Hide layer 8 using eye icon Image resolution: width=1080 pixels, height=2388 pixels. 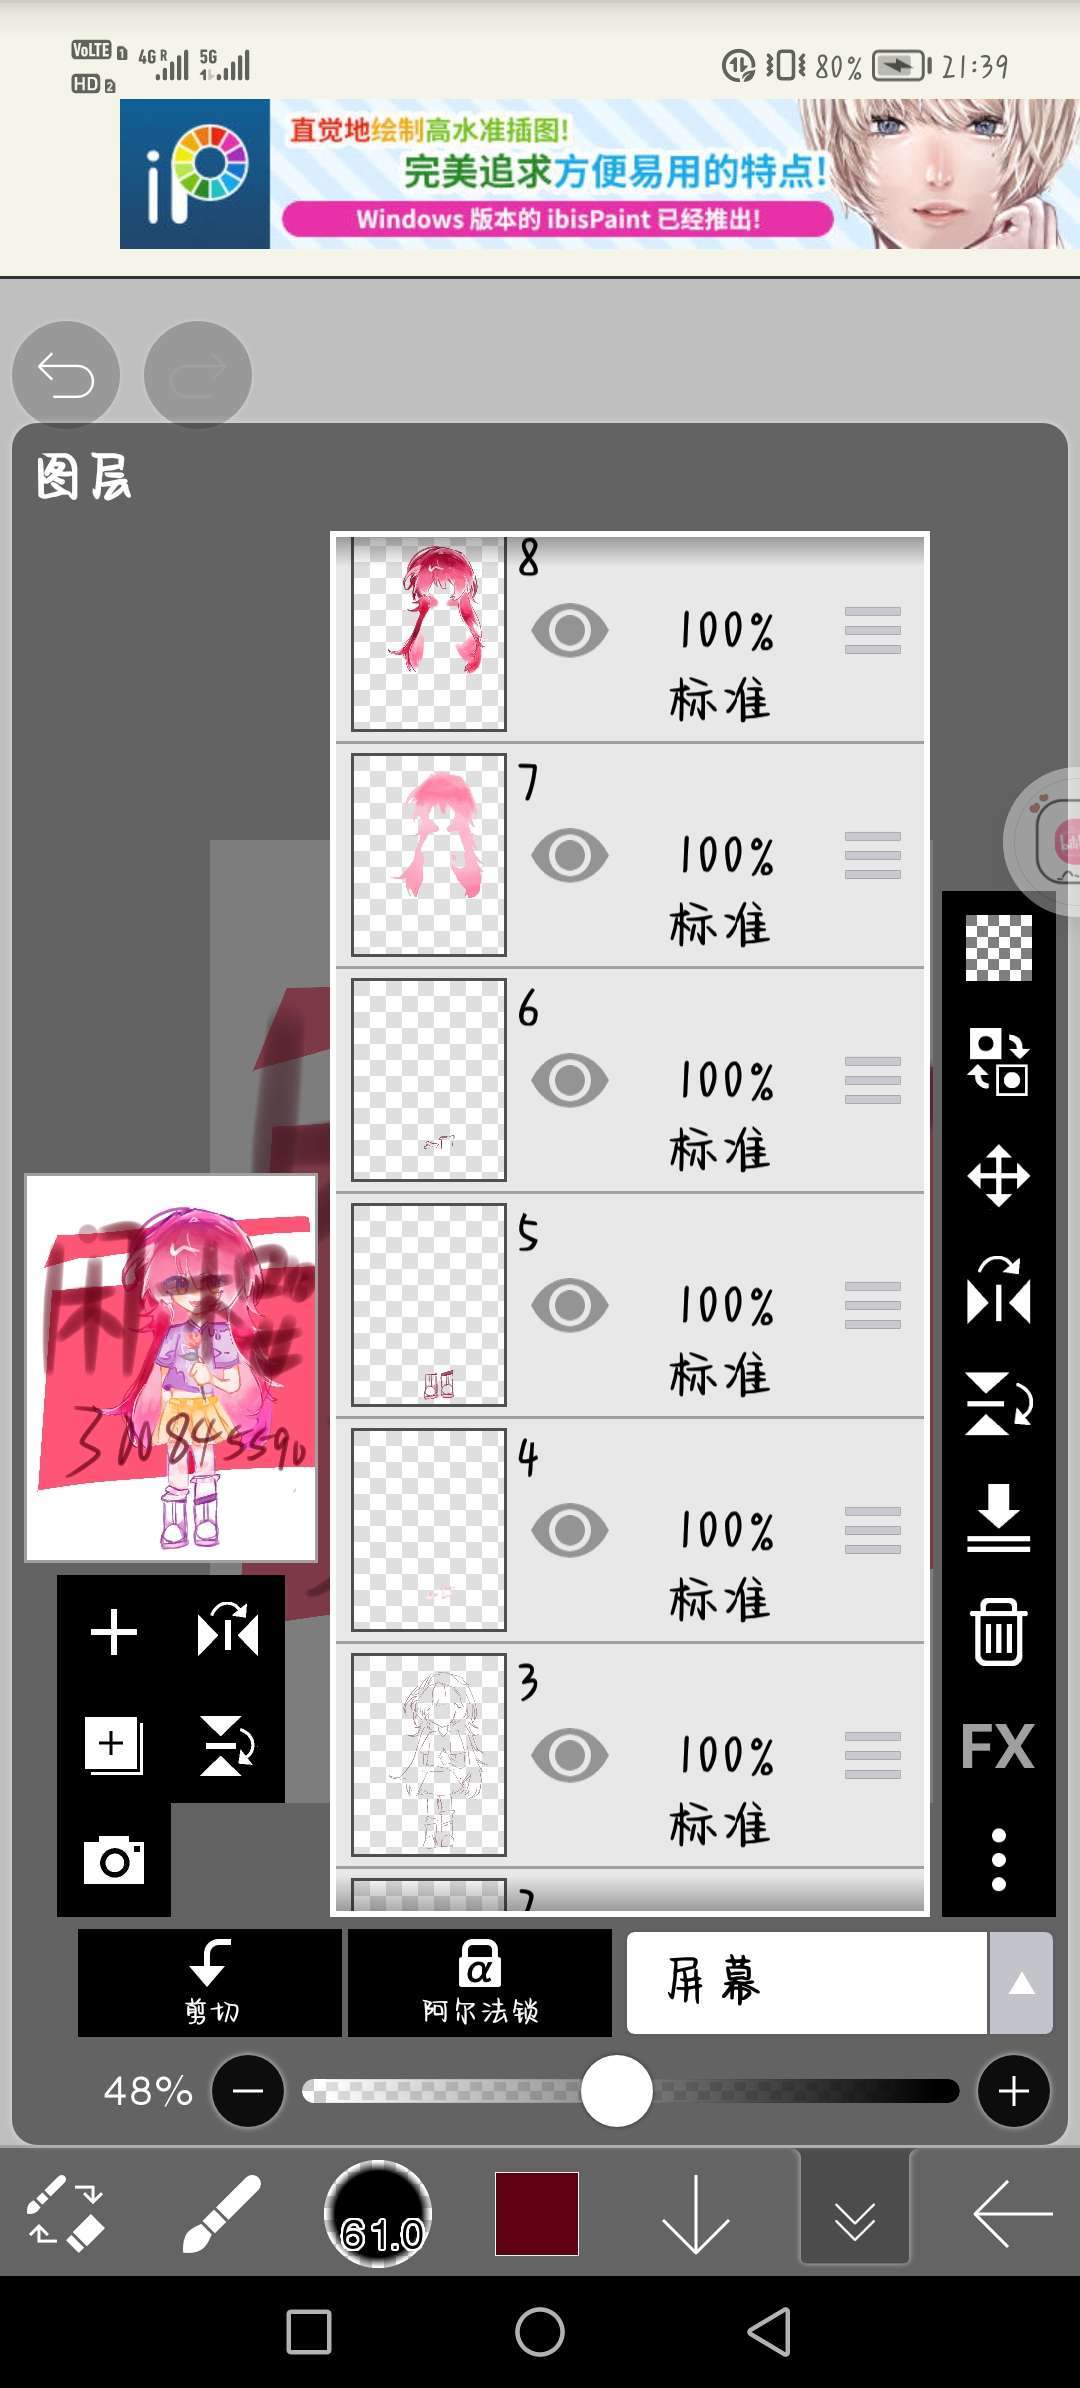point(570,630)
